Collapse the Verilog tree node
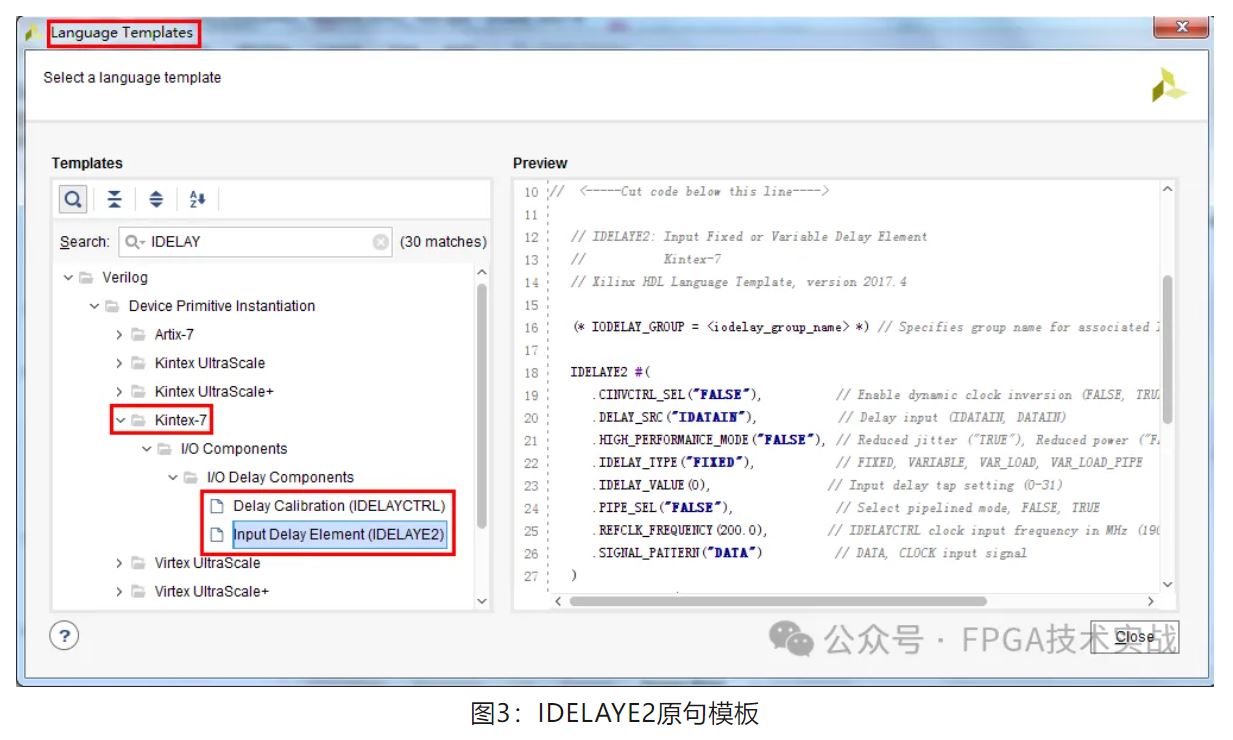The height and width of the screenshot is (740, 1233). (x=68, y=278)
